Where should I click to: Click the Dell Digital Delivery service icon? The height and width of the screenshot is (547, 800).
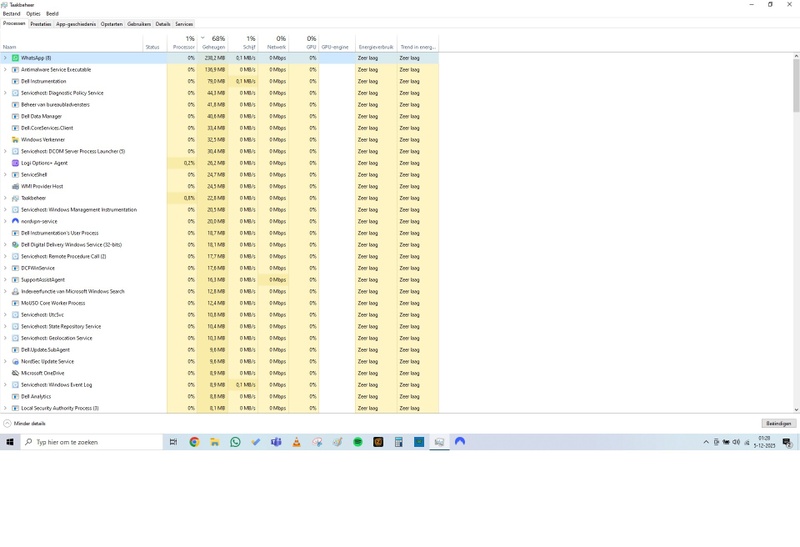coord(15,245)
